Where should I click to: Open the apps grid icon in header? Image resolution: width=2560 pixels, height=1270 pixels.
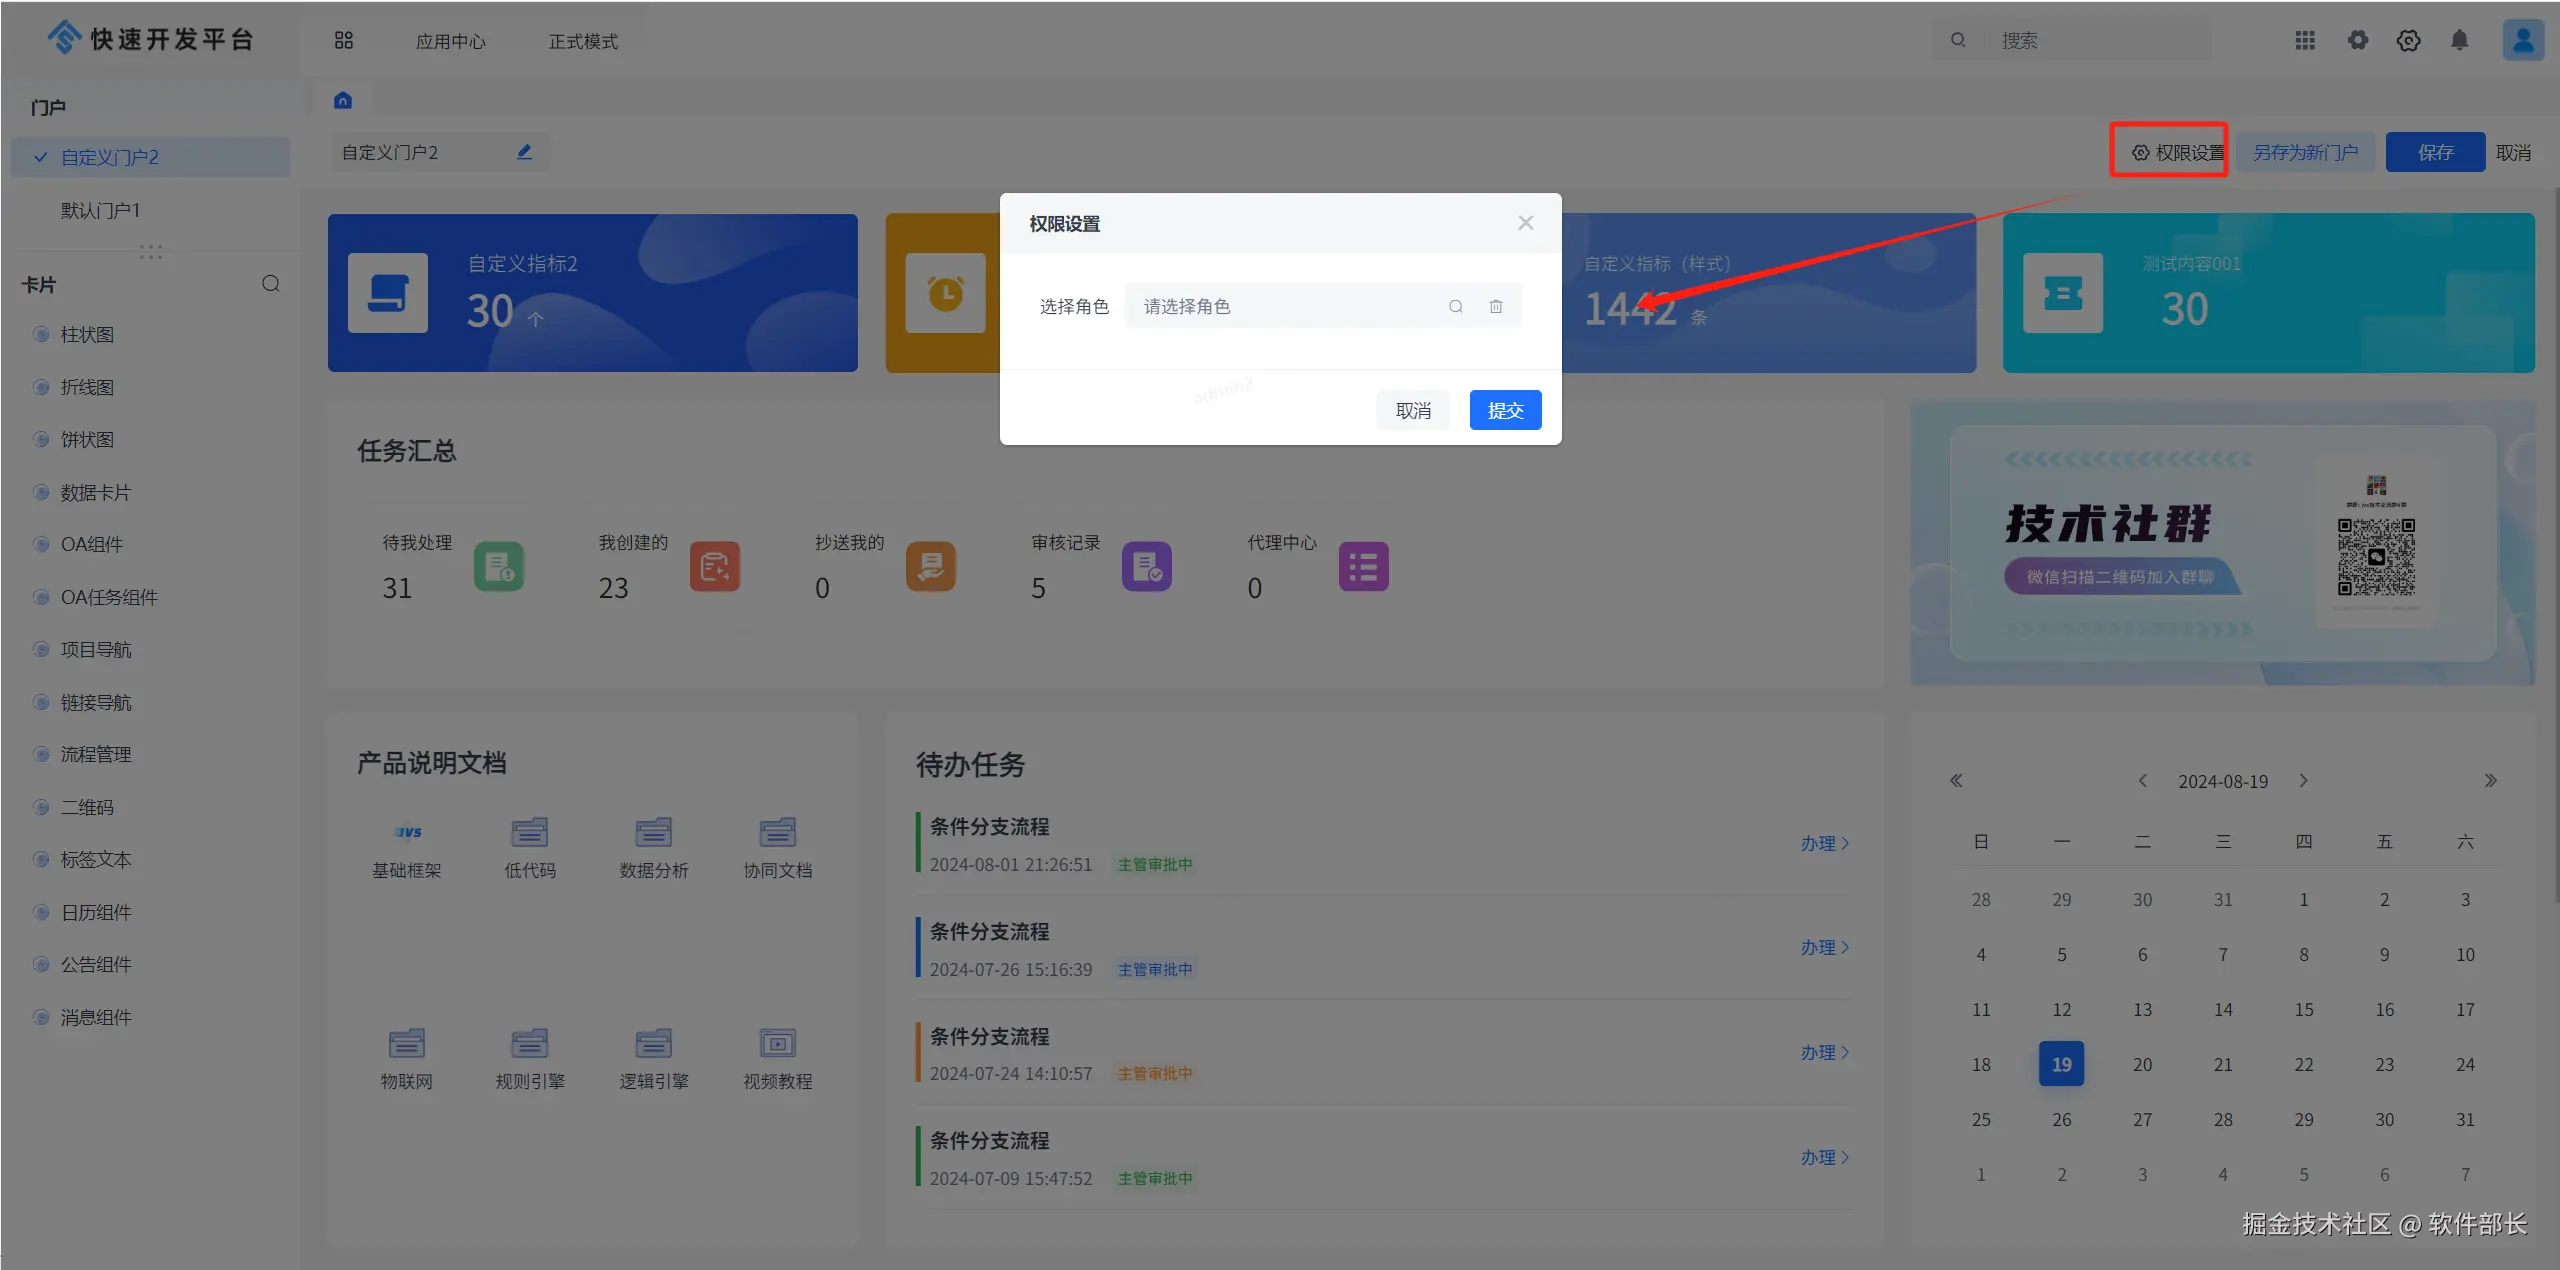coord(2304,40)
